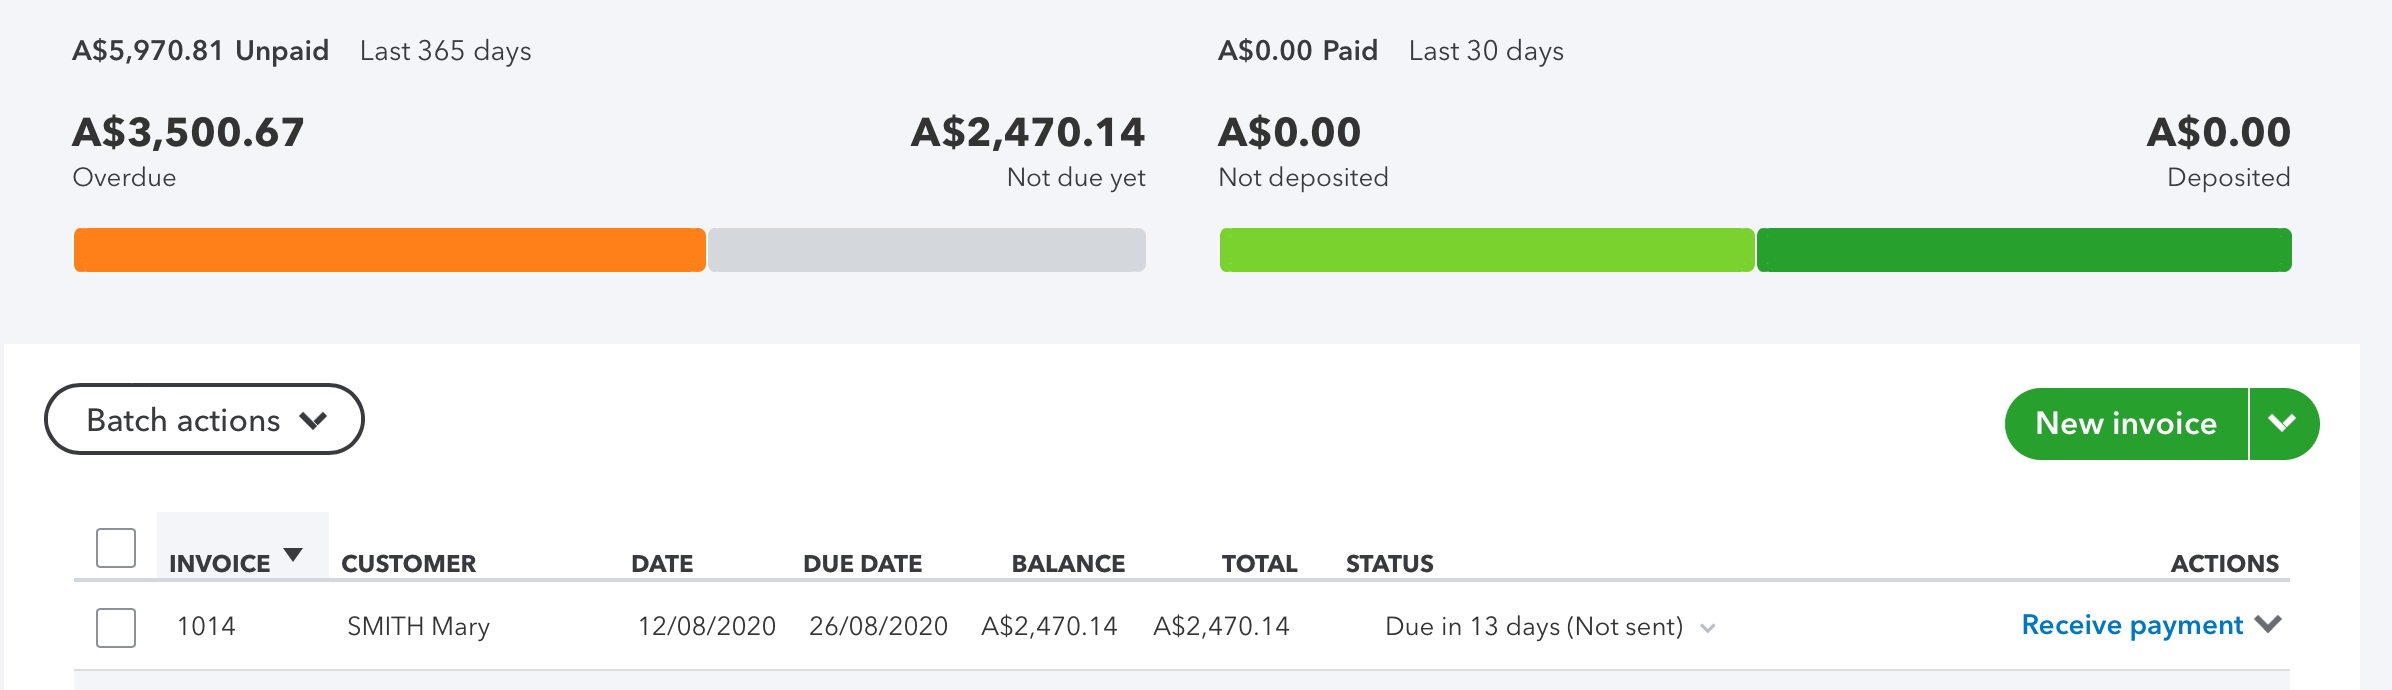
Task: Click the A$3,500.67 Overdue amount
Action: click(x=188, y=133)
